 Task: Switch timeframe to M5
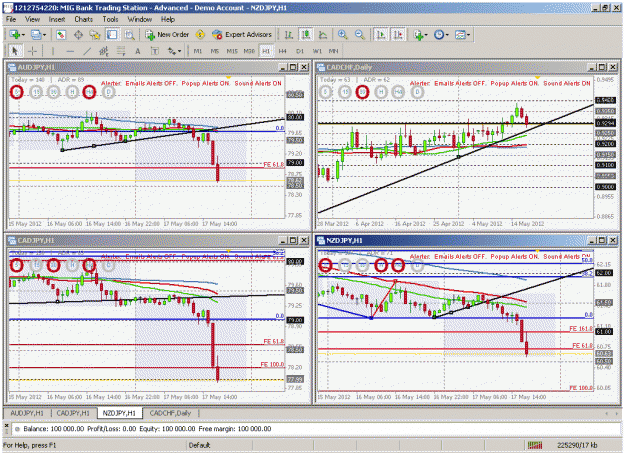(x=215, y=51)
